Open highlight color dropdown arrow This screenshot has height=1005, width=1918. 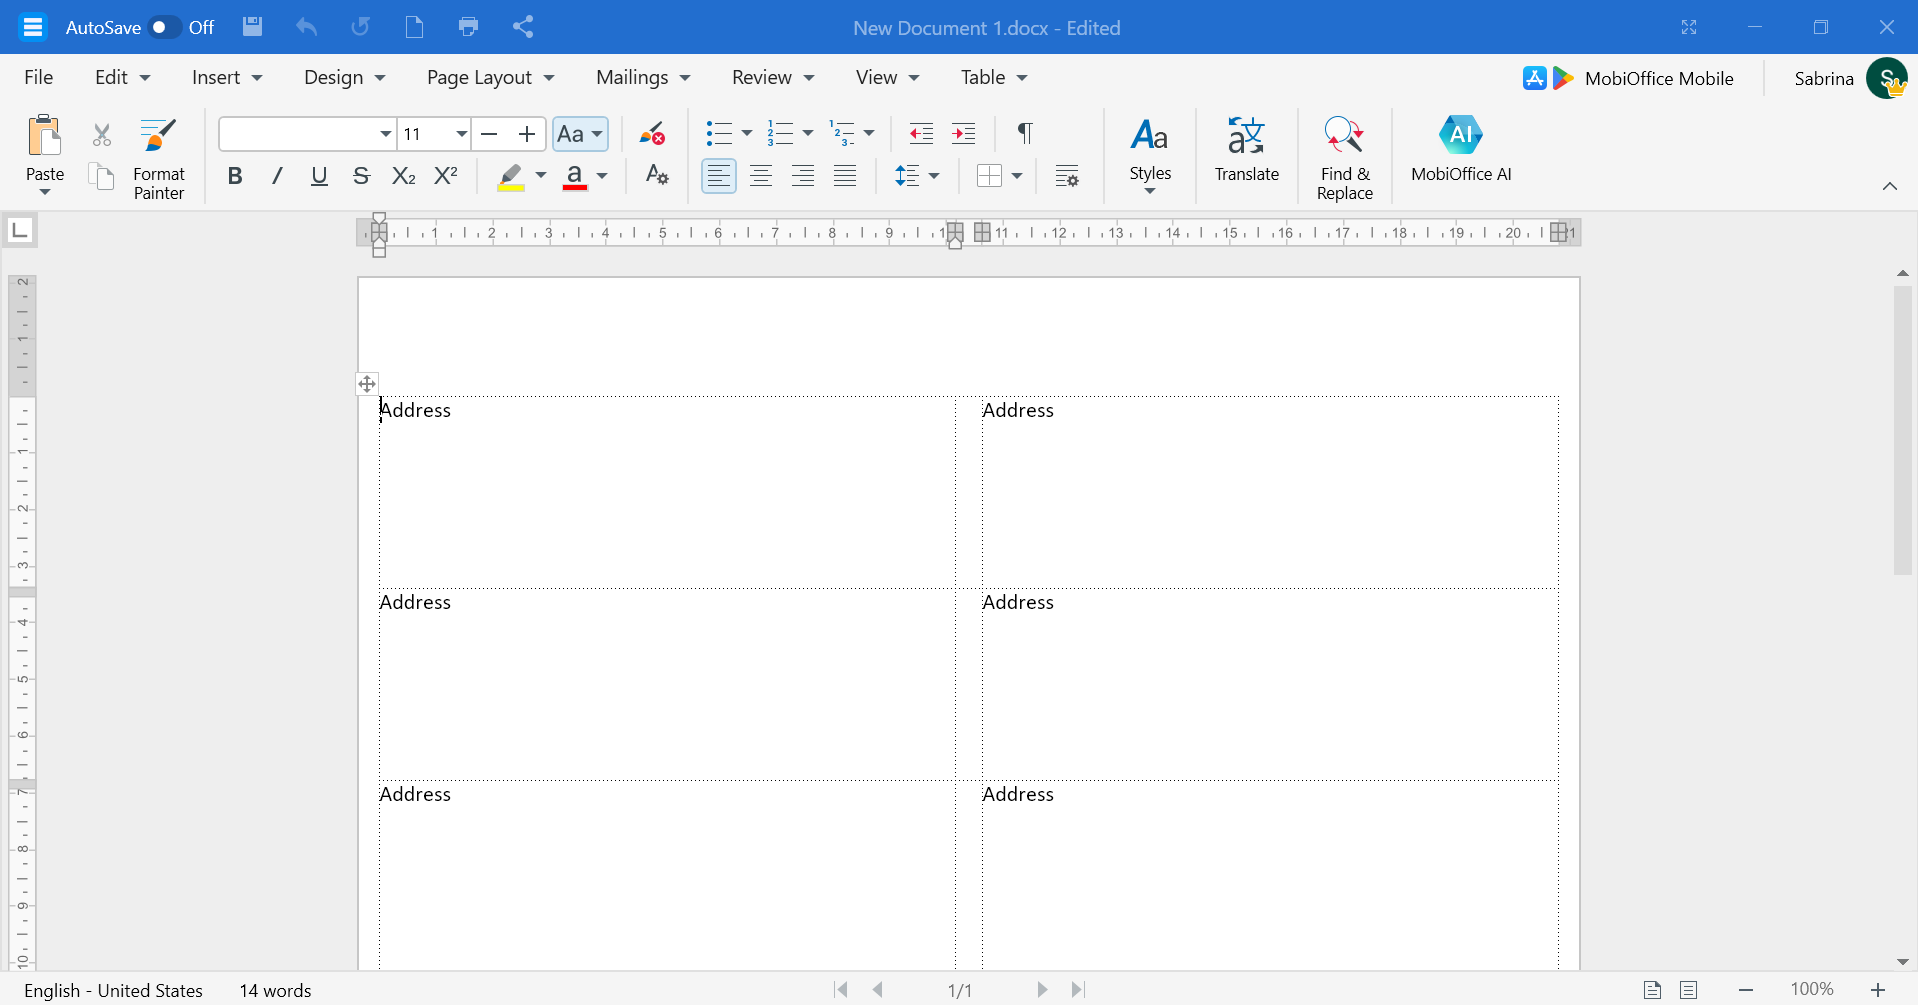tap(541, 176)
